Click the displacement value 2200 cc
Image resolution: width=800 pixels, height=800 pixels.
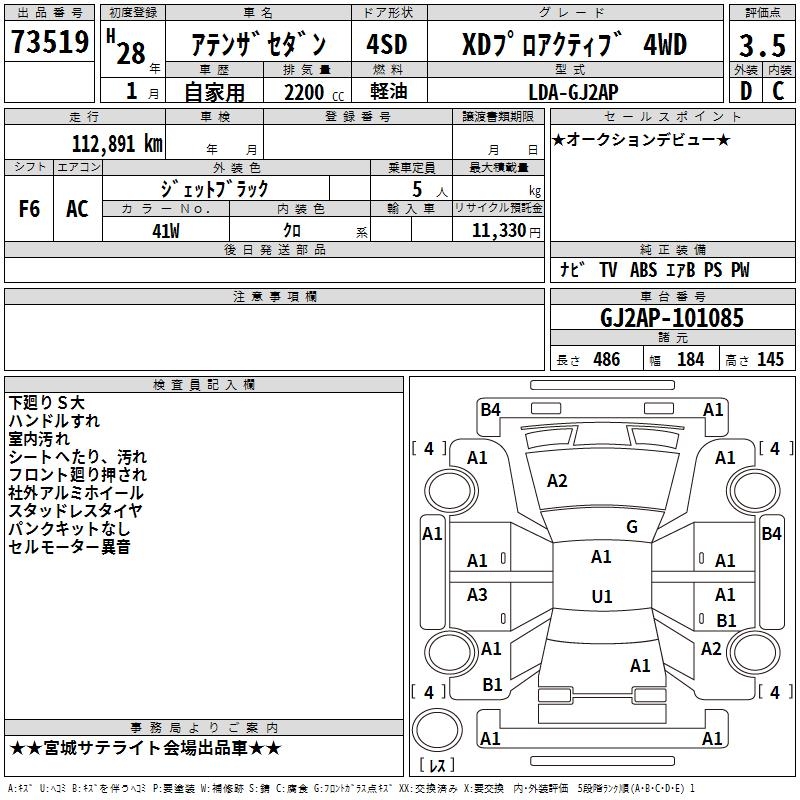click(314, 92)
